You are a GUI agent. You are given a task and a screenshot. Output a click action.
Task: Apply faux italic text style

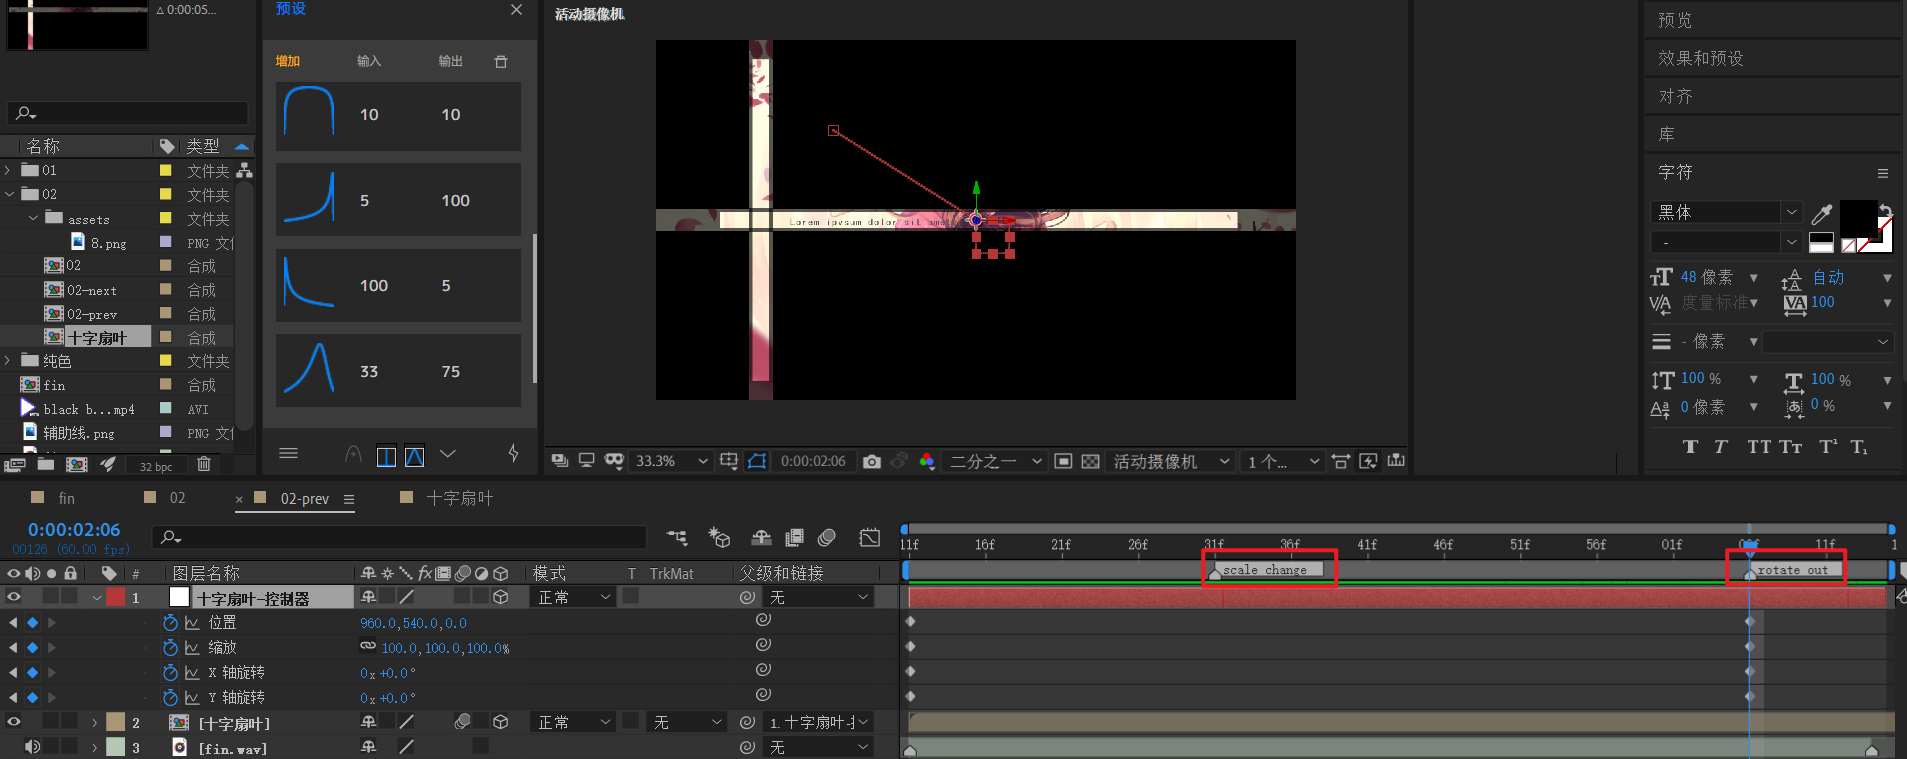coord(1720,447)
